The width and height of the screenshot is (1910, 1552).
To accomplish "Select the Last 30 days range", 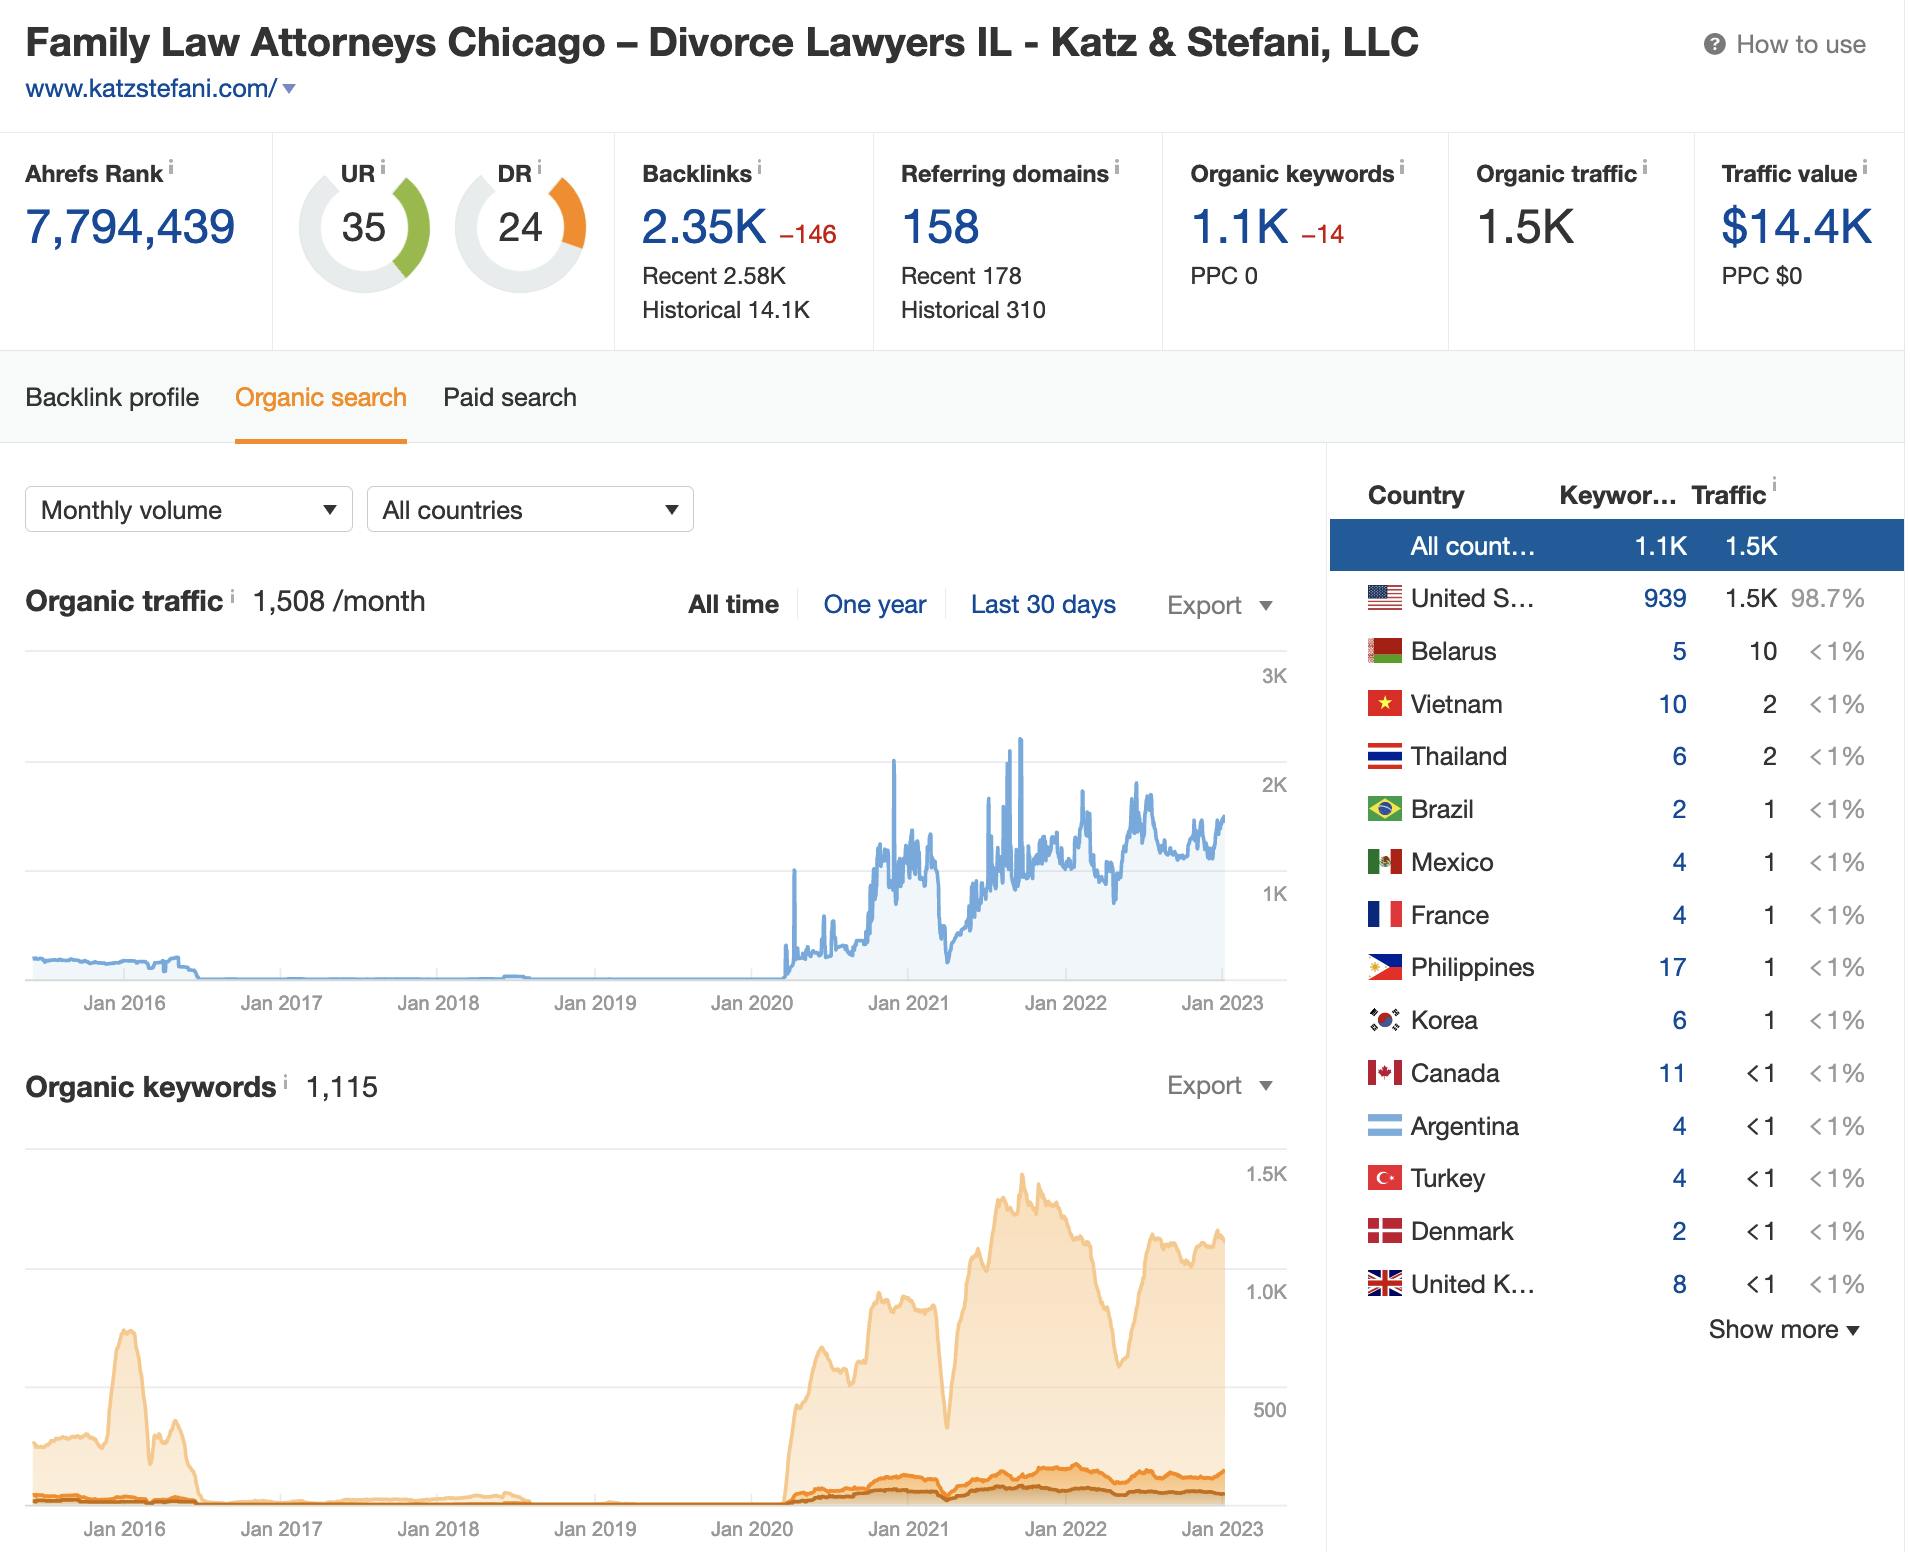I will (x=1043, y=605).
